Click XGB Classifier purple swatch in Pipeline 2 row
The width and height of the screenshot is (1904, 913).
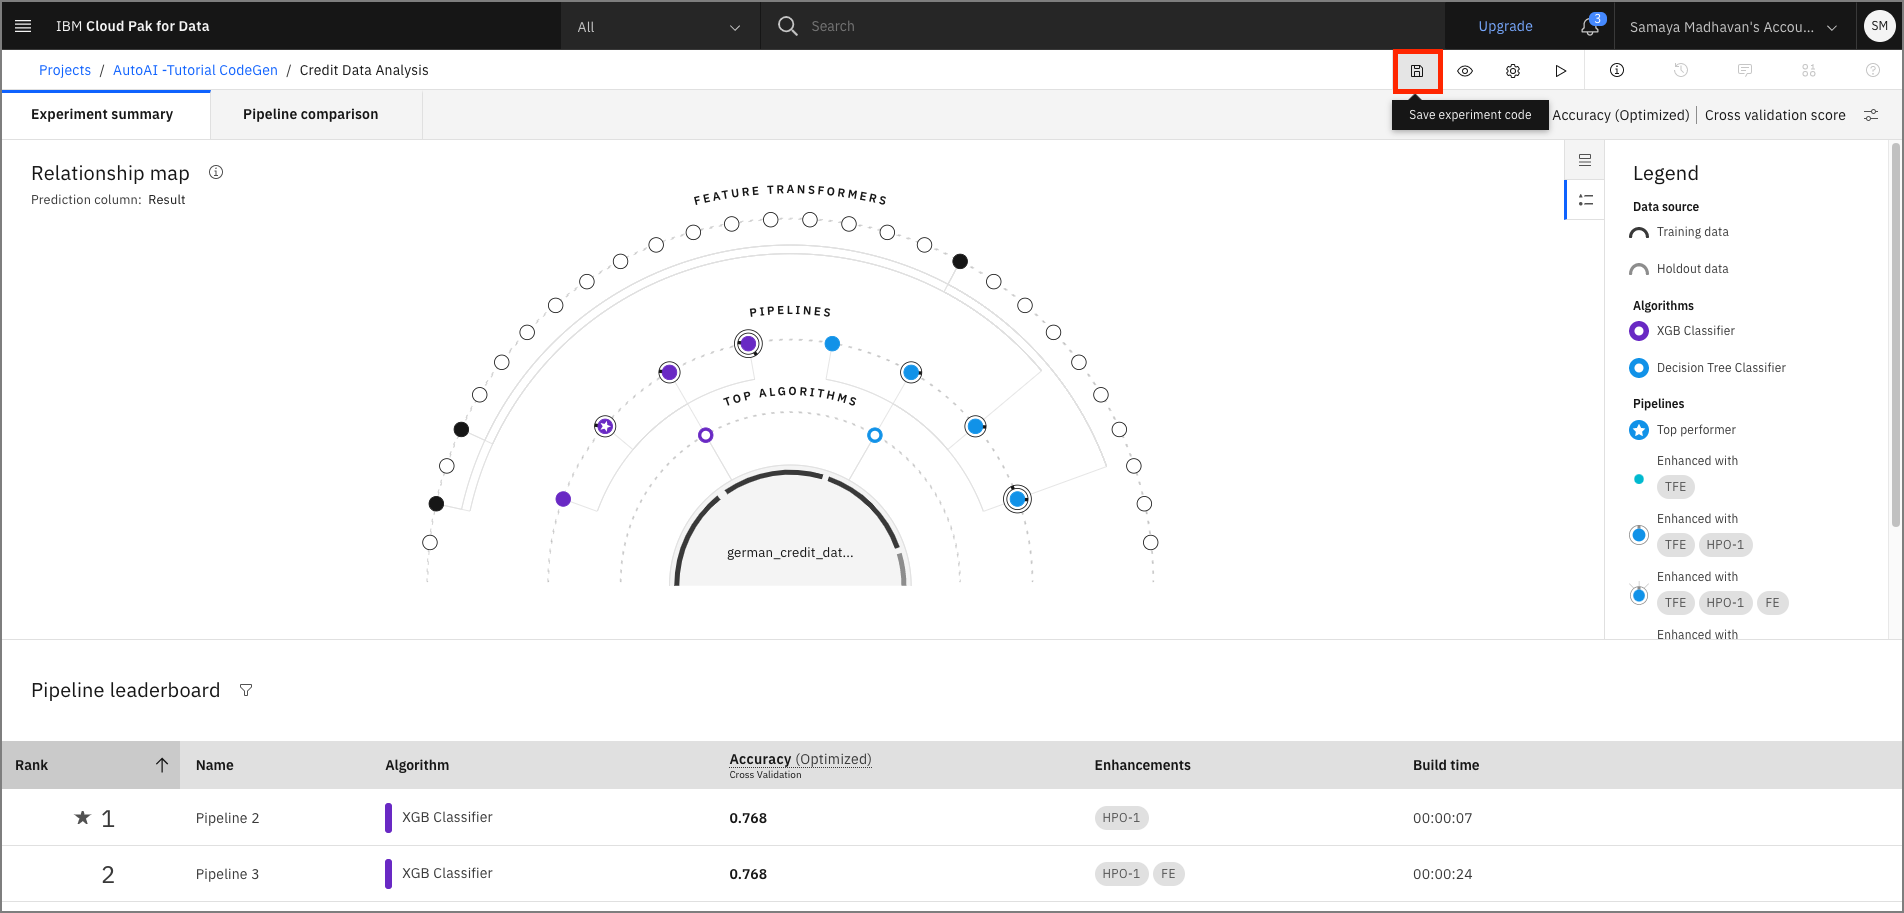click(388, 818)
